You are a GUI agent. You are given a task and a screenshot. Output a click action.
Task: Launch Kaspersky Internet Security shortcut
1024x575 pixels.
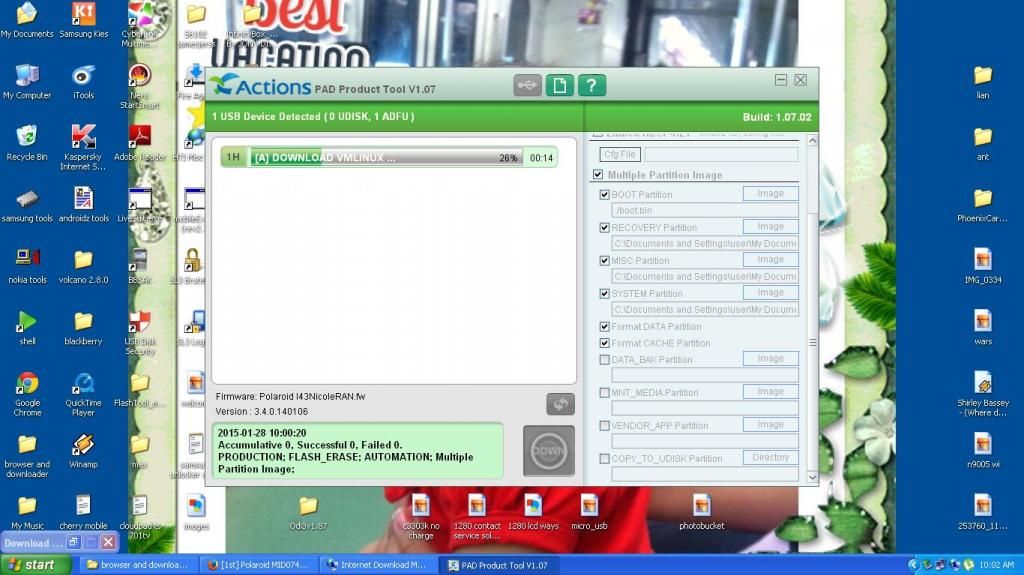(83, 148)
